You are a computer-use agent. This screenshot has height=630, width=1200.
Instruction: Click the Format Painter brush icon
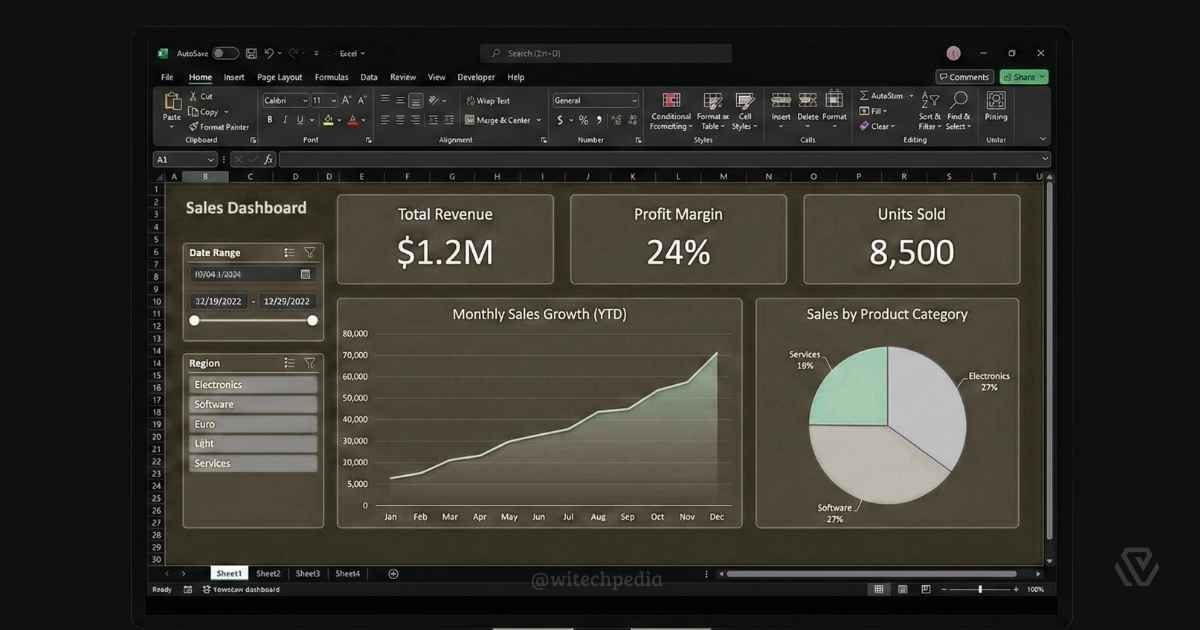tap(193, 127)
